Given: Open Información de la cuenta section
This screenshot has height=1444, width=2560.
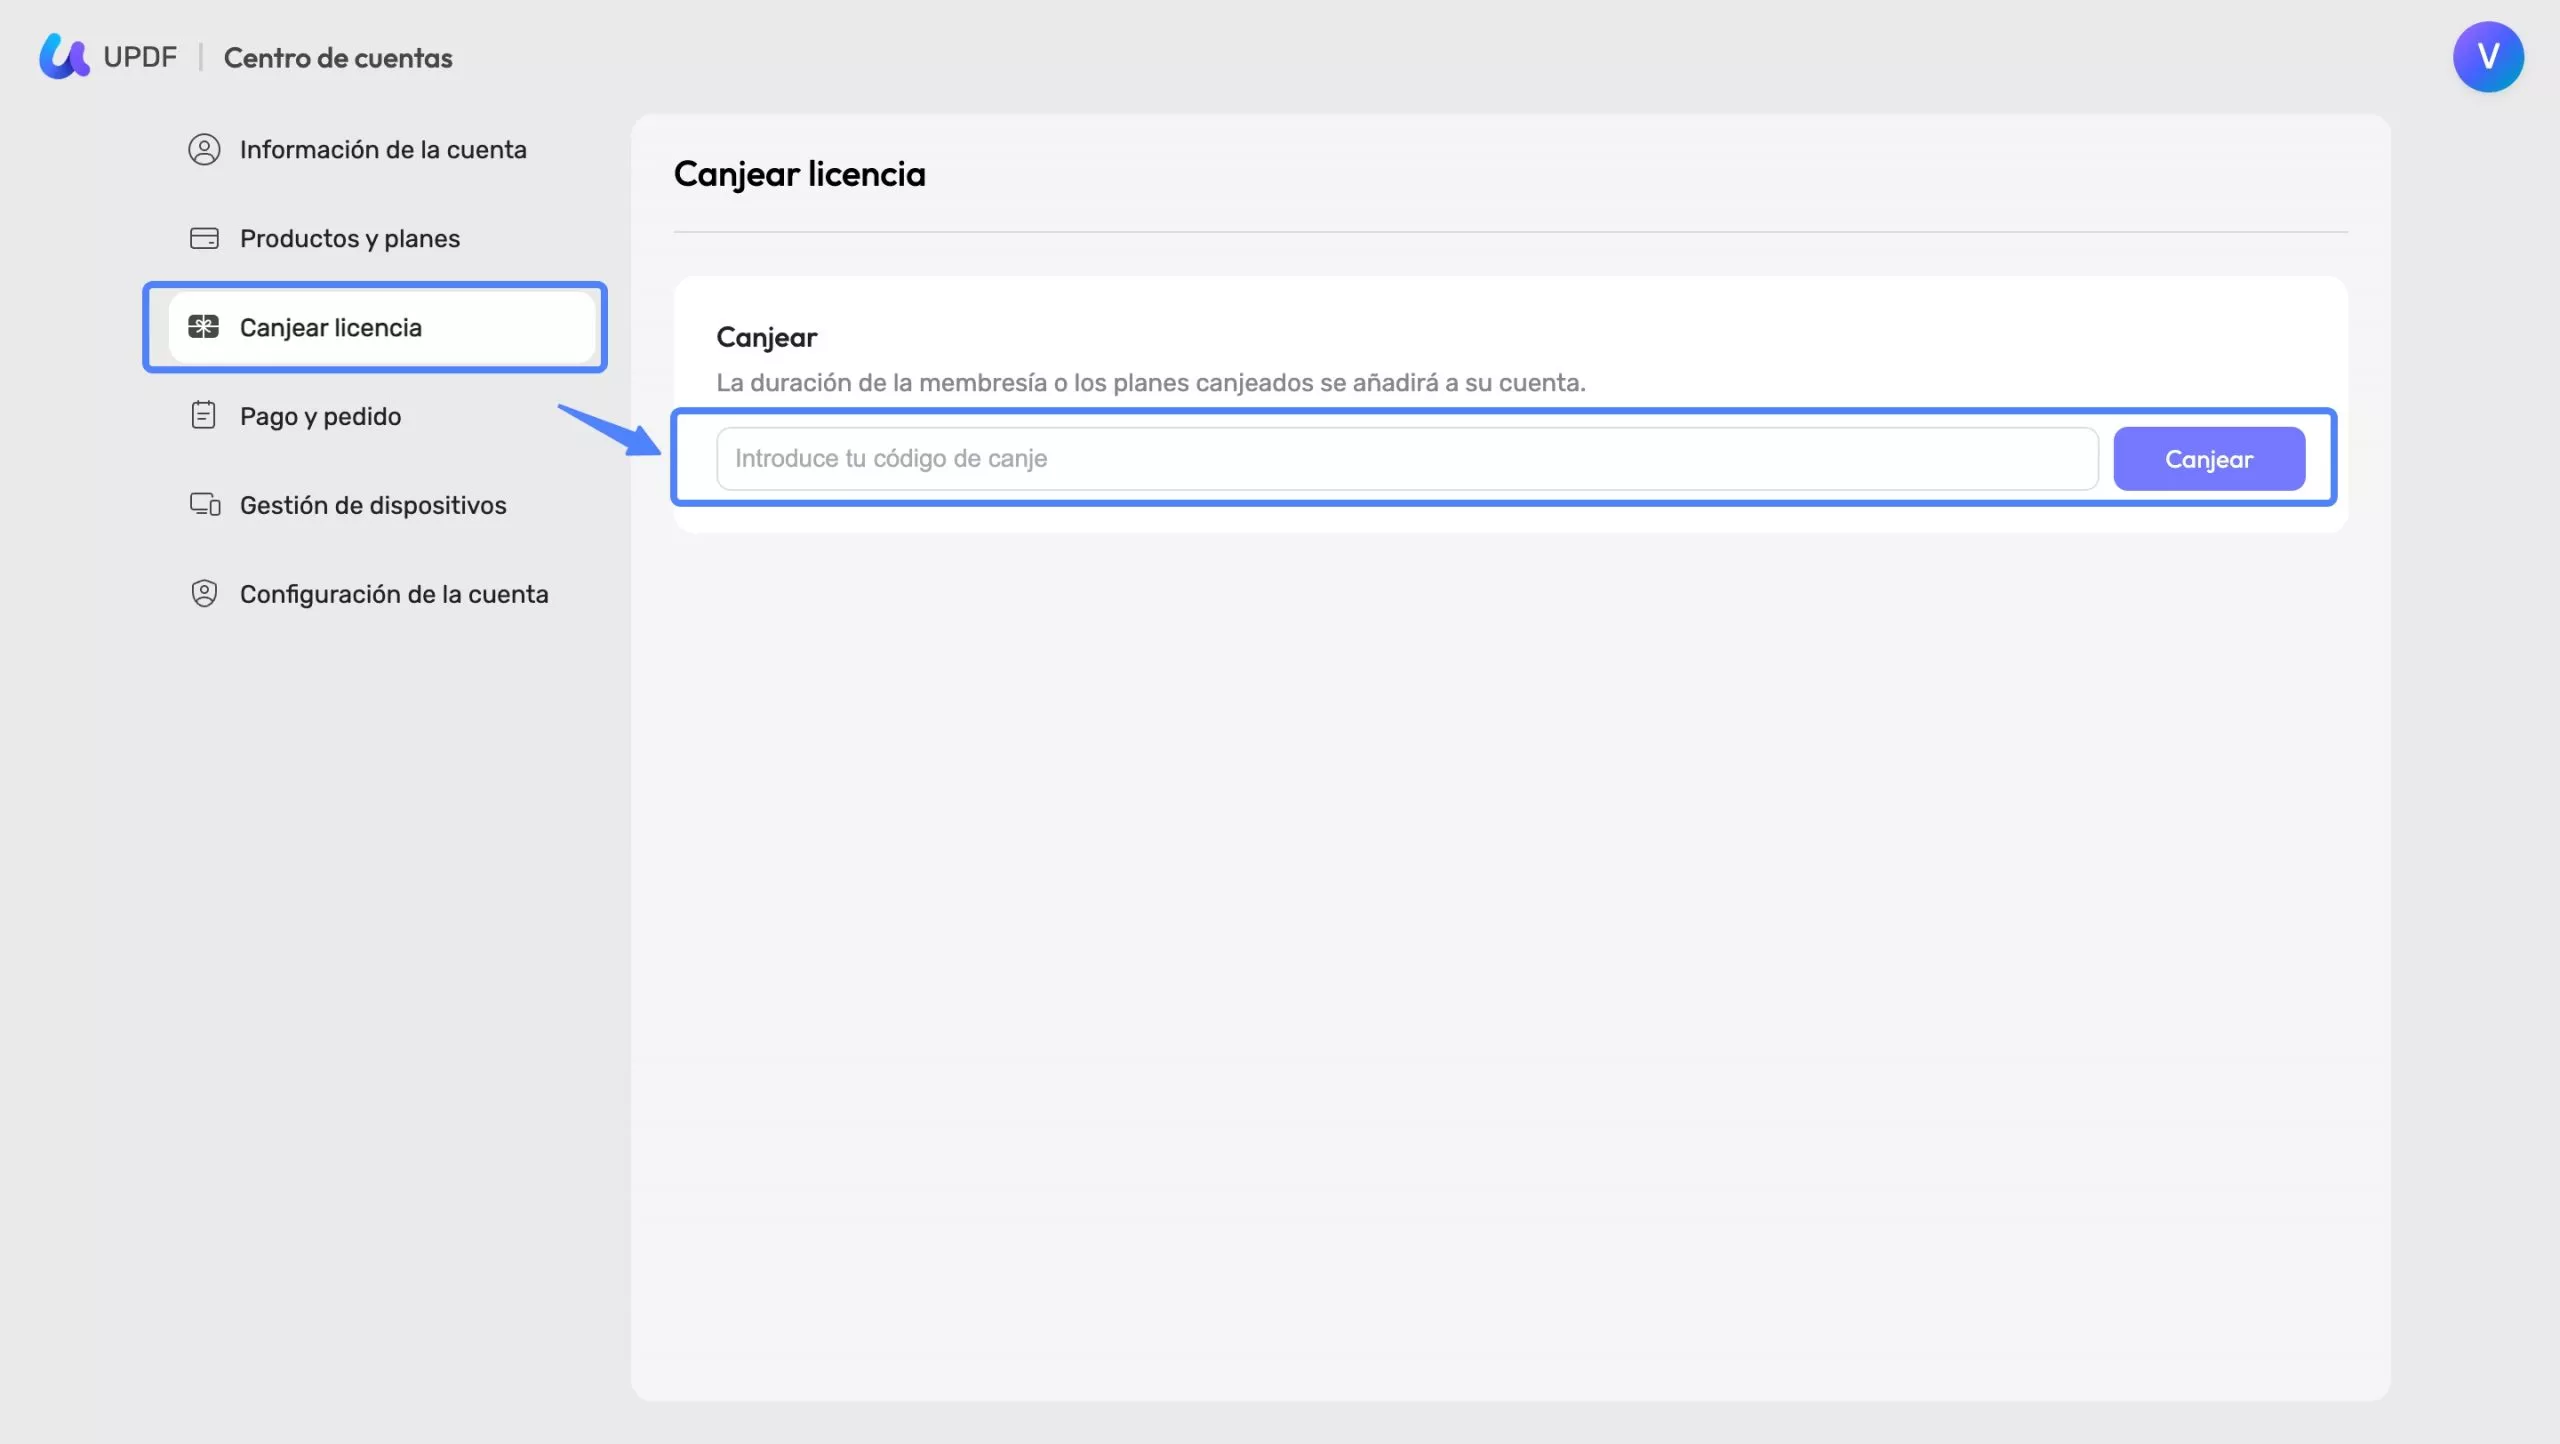Looking at the screenshot, I should click(383, 150).
